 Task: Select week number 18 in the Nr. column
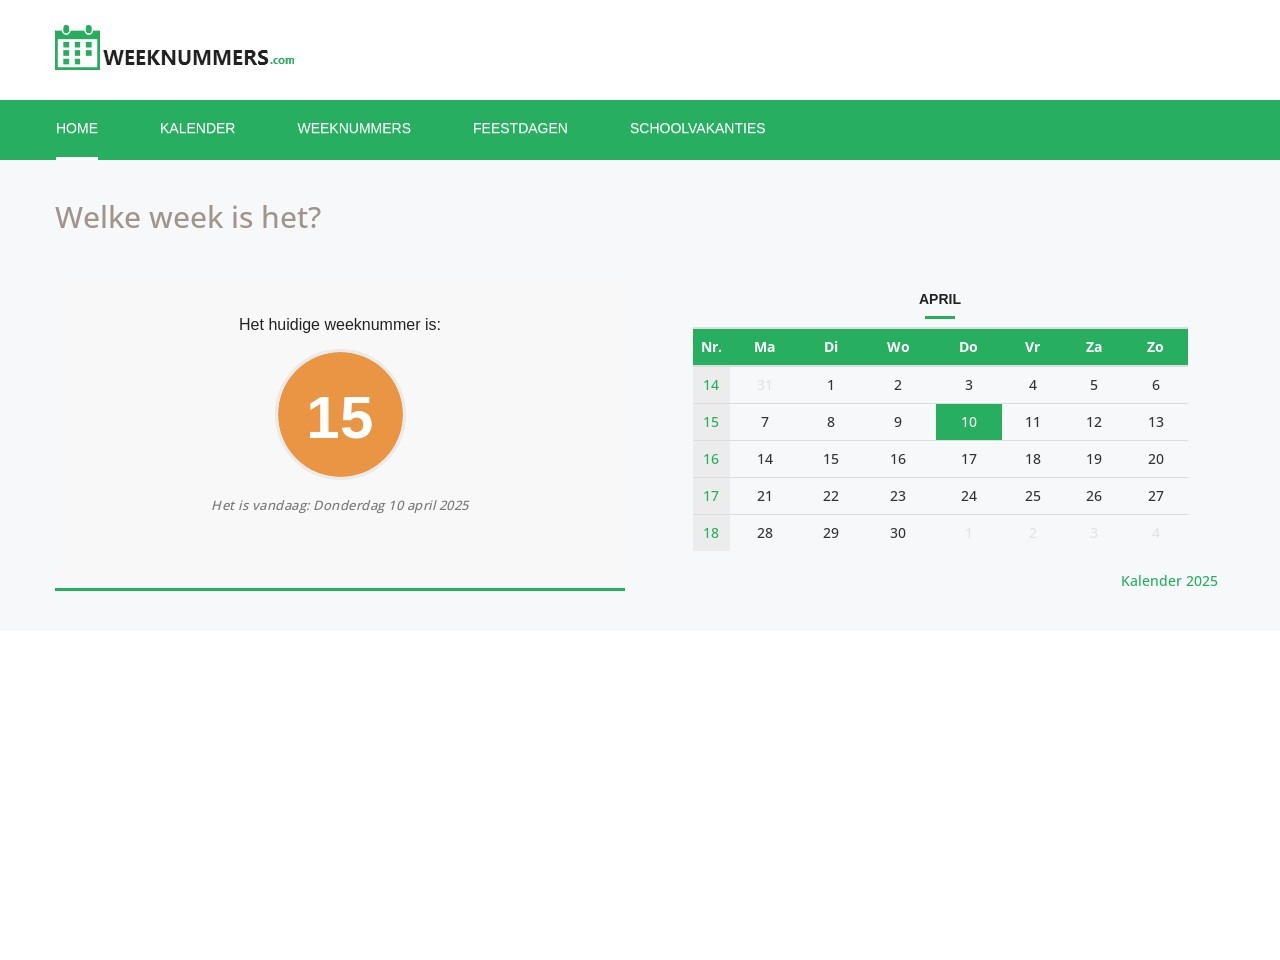click(x=711, y=533)
